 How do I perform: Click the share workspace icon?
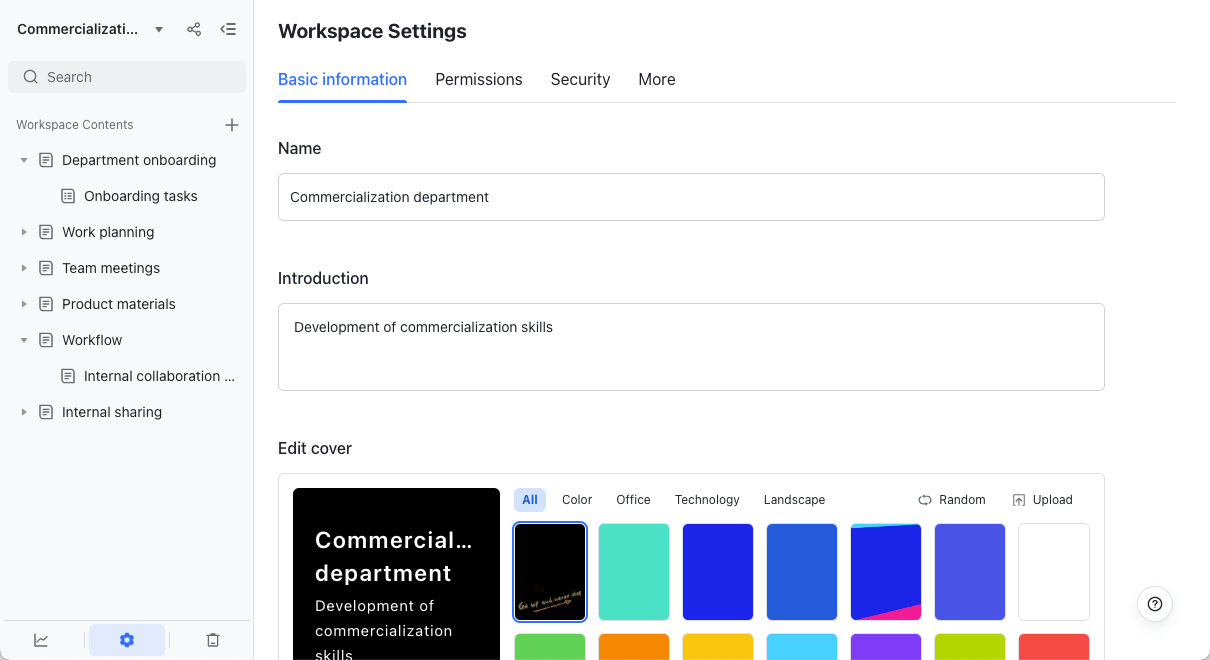pyautogui.click(x=194, y=29)
